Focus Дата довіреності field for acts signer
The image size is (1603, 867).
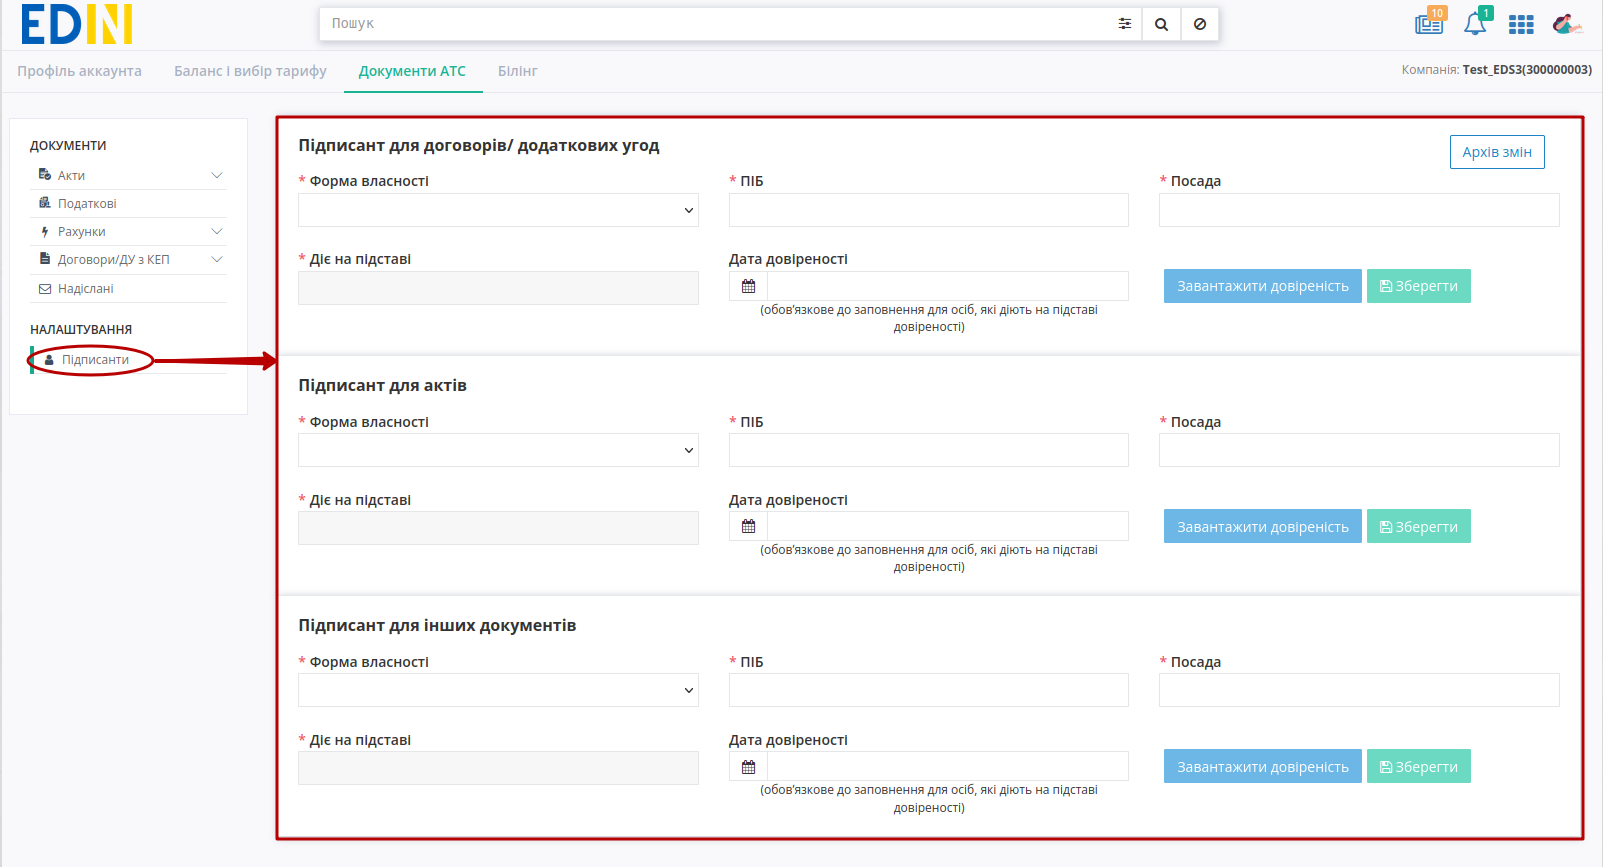click(x=947, y=526)
